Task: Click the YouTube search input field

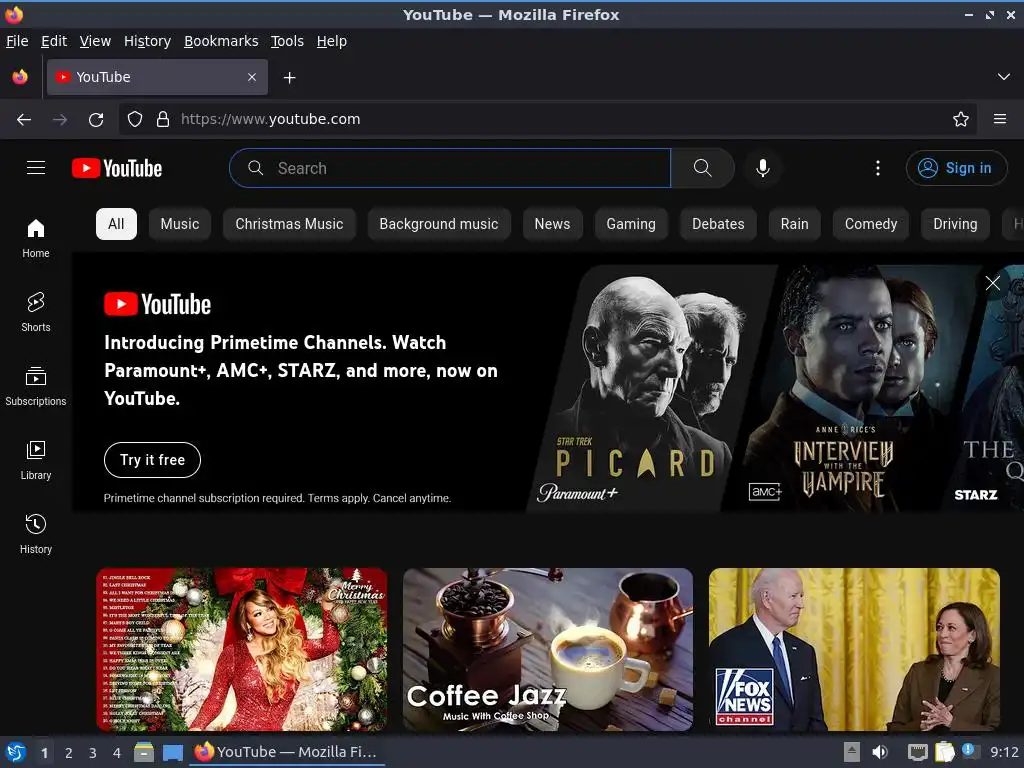Action: [451, 168]
